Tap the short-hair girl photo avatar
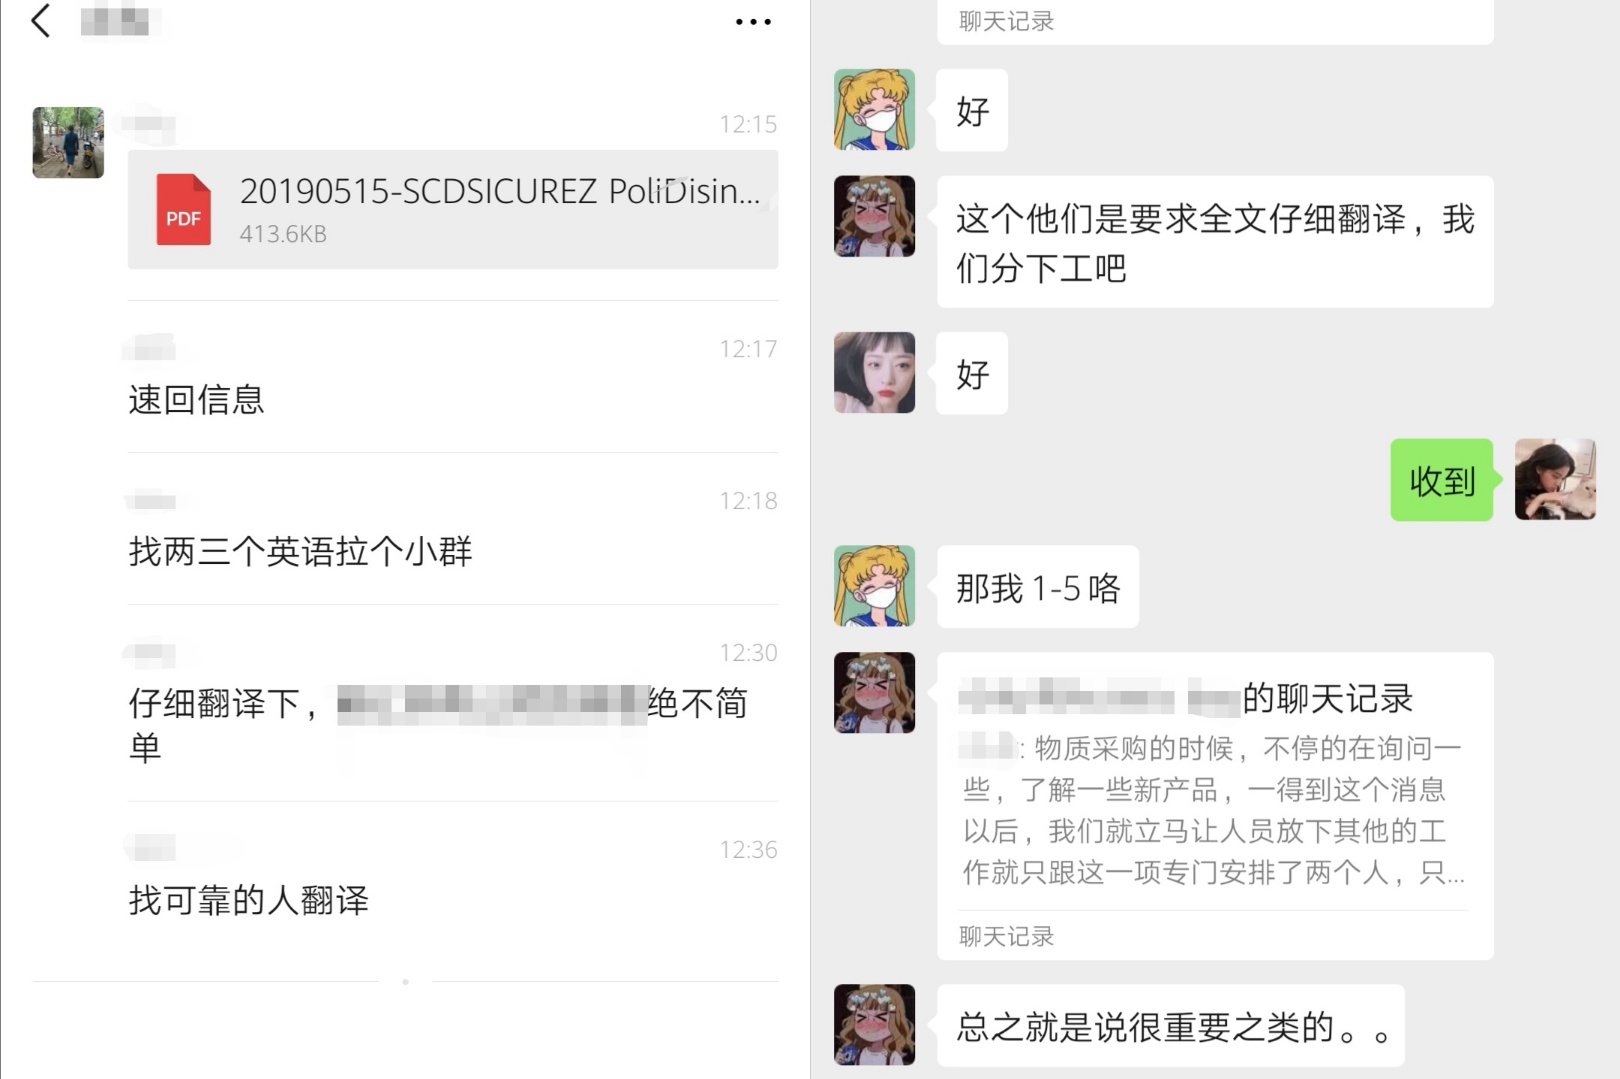This screenshot has width=1620, height=1079. click(875, 373)
